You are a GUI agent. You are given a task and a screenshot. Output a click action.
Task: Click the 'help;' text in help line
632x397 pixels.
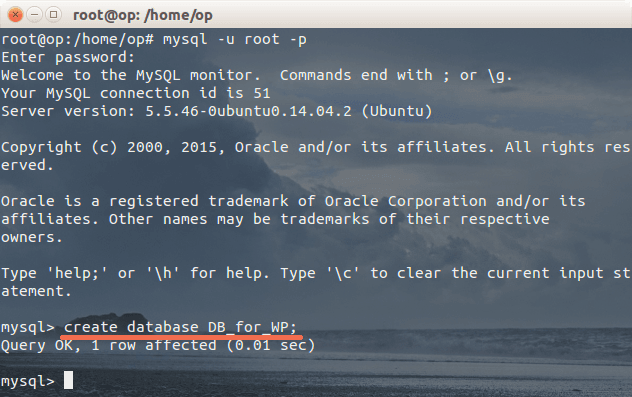click(x=77, y=273)
